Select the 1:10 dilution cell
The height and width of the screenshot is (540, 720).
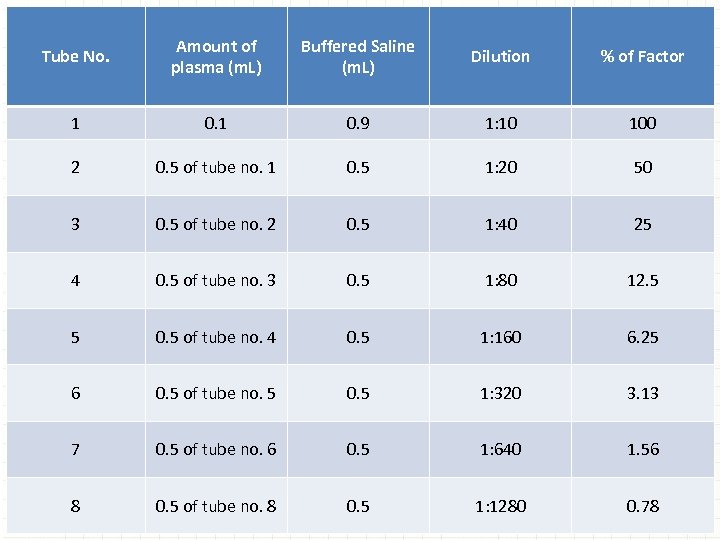[500, 123]
